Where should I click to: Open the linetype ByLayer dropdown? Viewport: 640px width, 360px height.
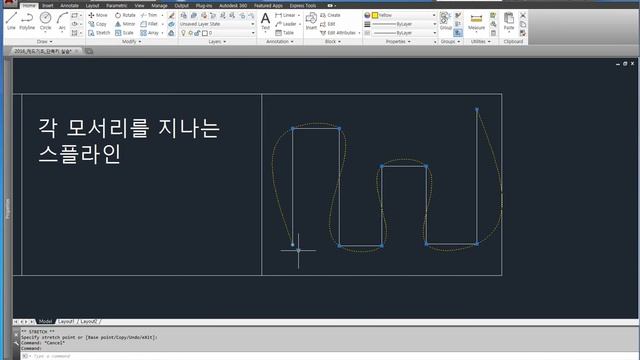[404, 33]
